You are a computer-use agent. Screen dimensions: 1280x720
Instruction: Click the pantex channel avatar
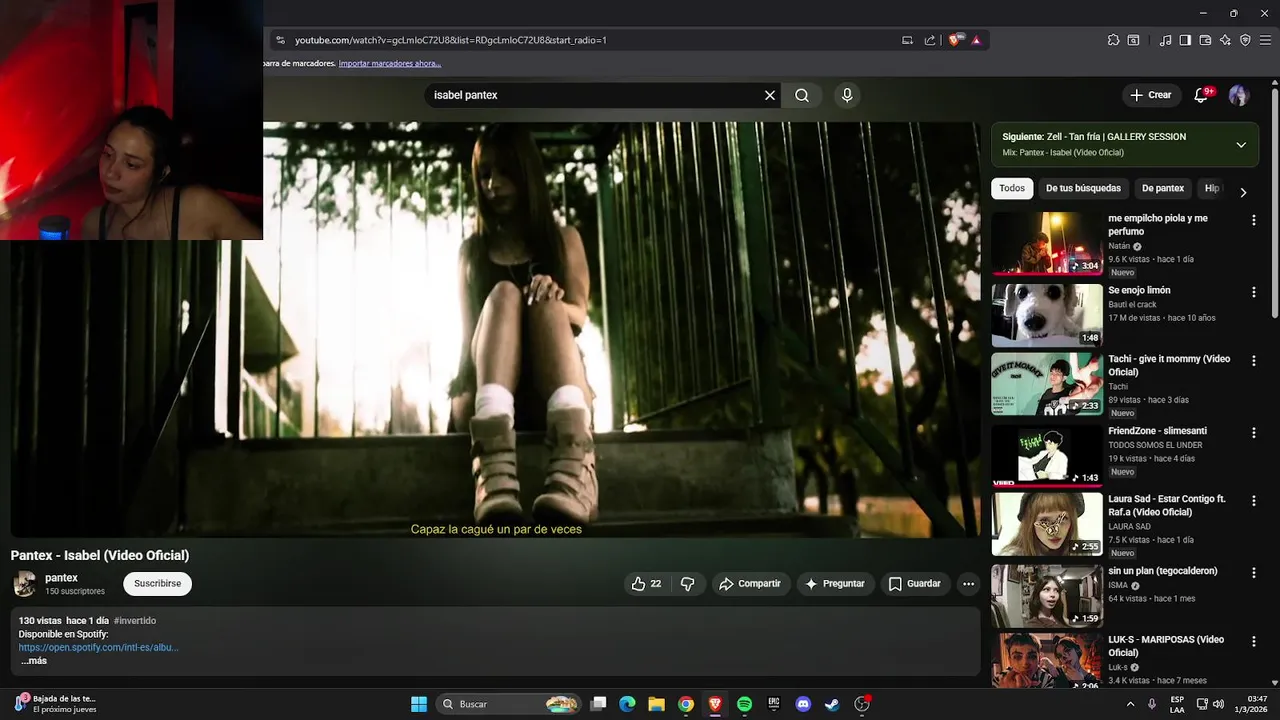pyautogui.click(x=24, y=584)
